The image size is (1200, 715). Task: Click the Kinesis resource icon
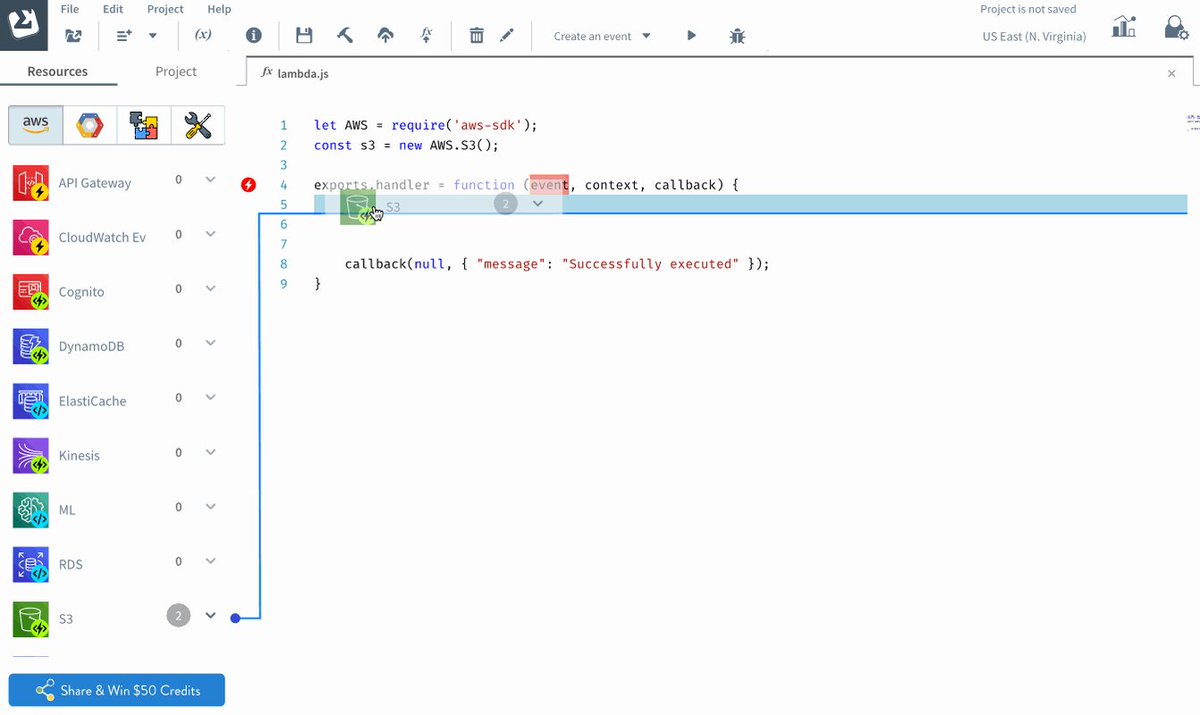pos(31,455)
